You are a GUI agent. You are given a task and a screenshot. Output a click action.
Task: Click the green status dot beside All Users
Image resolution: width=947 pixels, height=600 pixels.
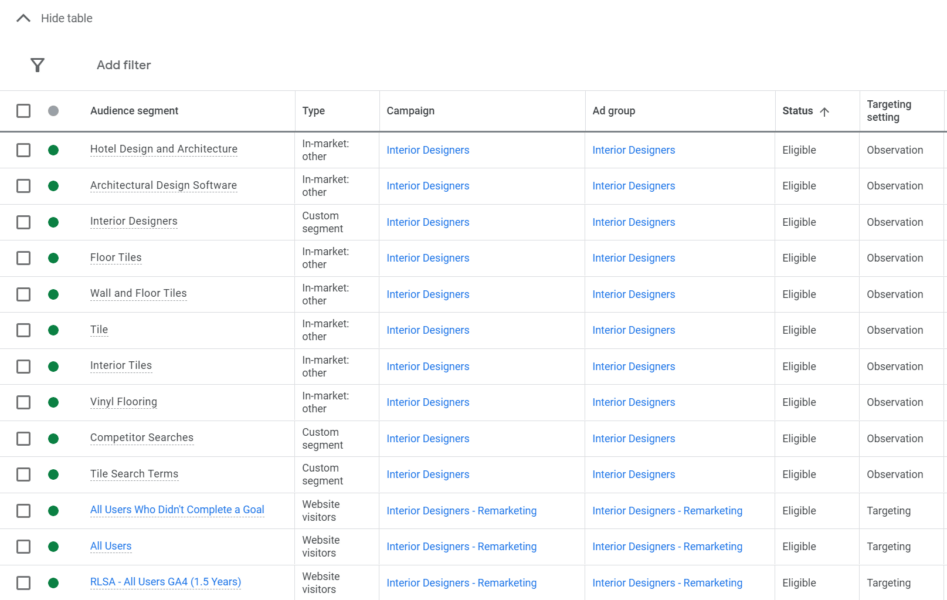[53, 546]
